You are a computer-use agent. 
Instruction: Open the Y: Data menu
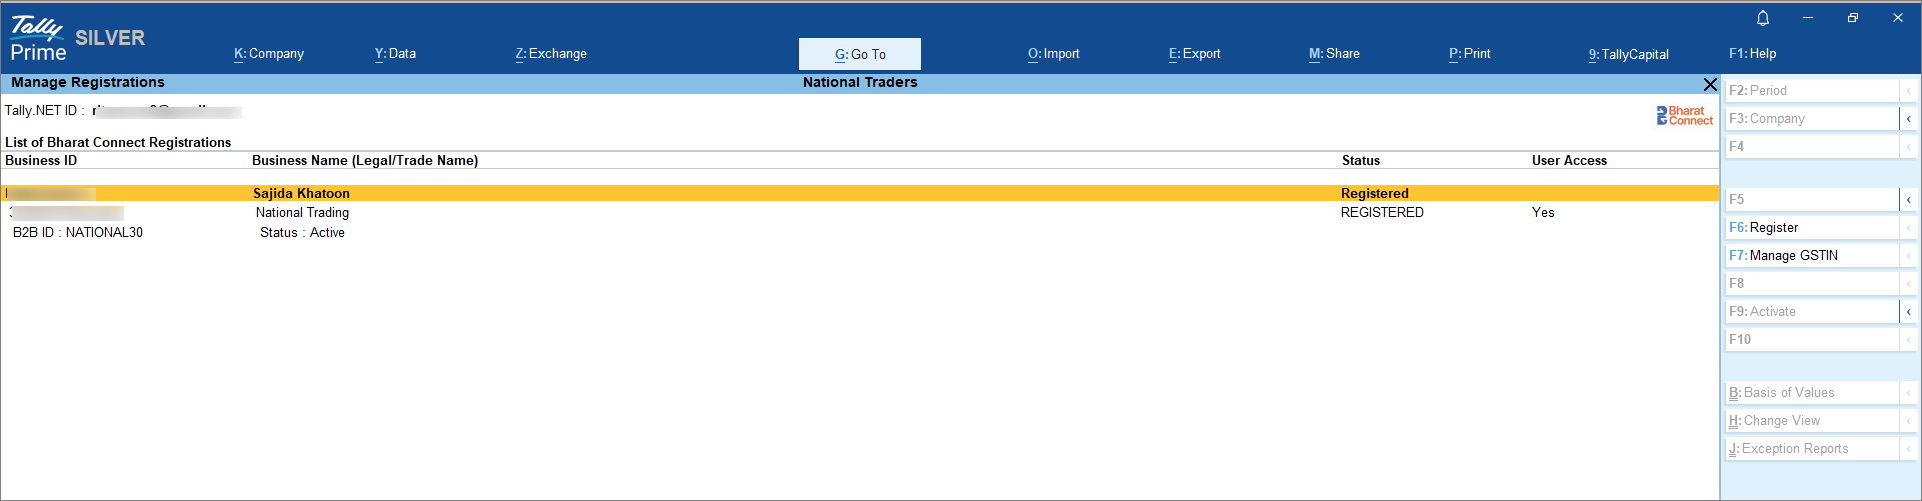395,54
